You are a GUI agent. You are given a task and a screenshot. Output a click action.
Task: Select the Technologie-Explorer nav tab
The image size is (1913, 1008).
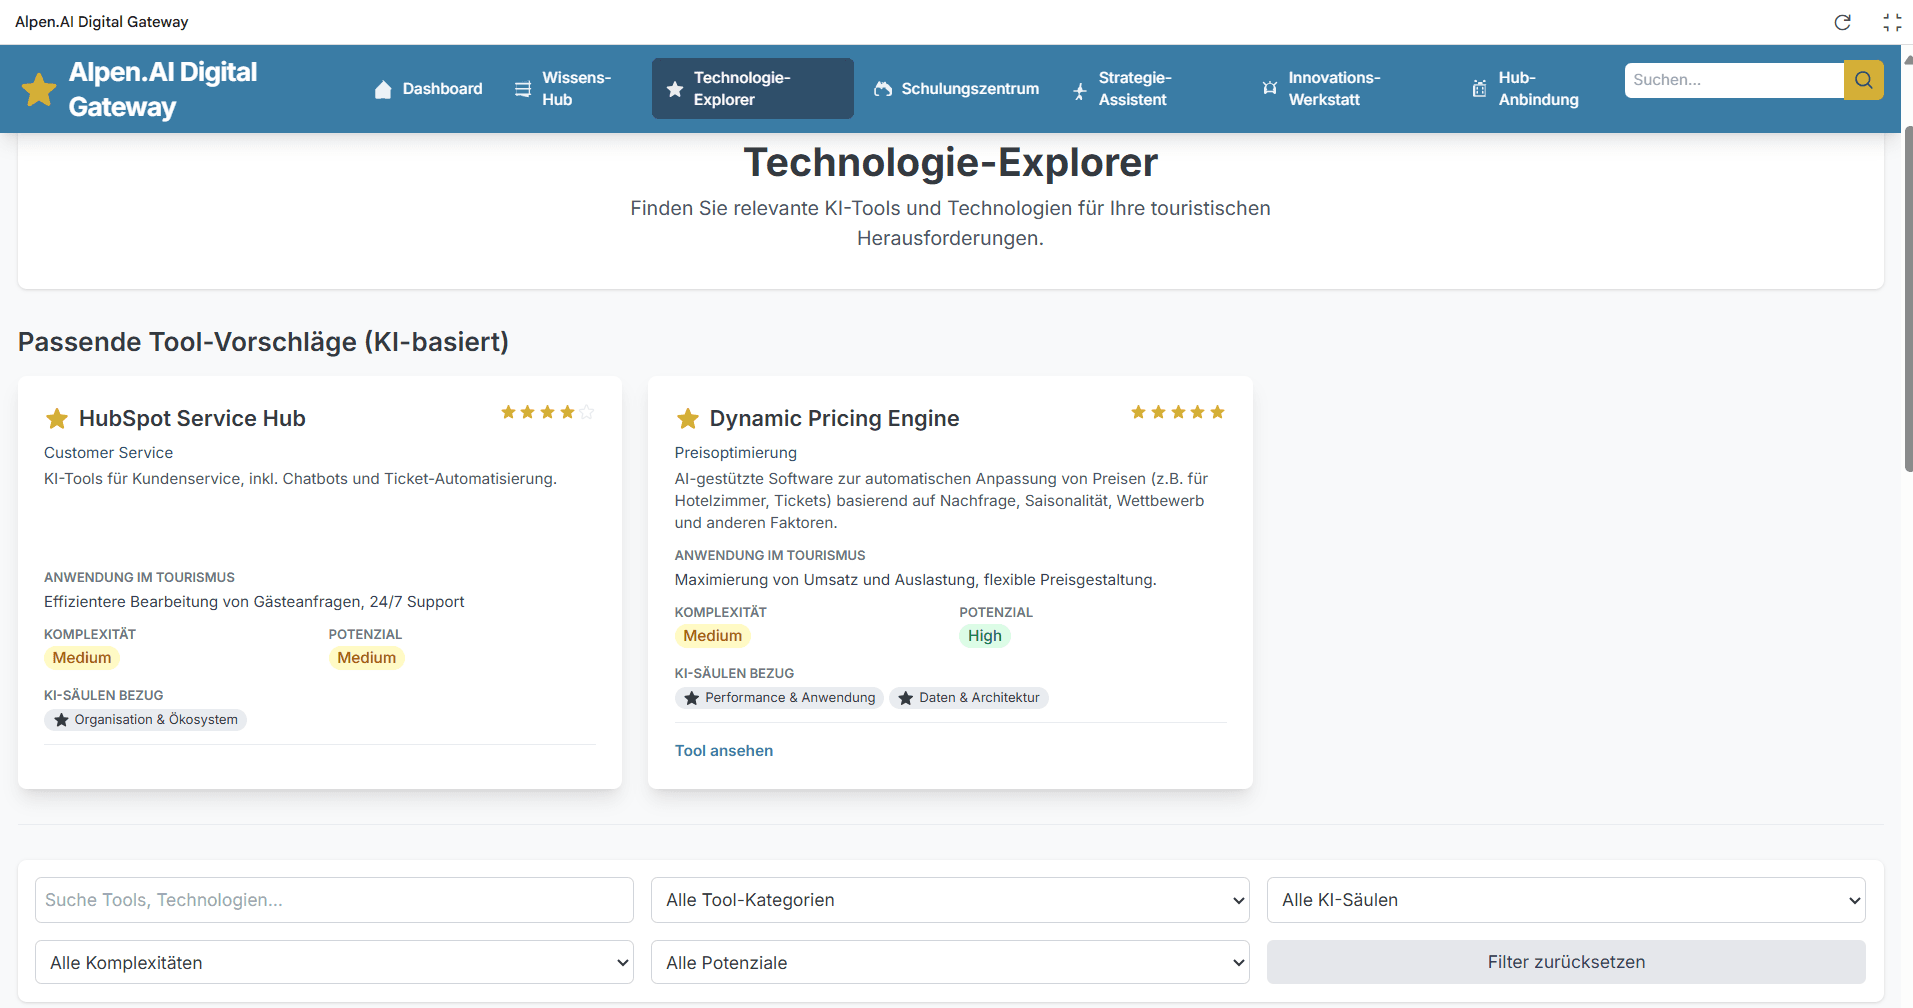[753, 89]
